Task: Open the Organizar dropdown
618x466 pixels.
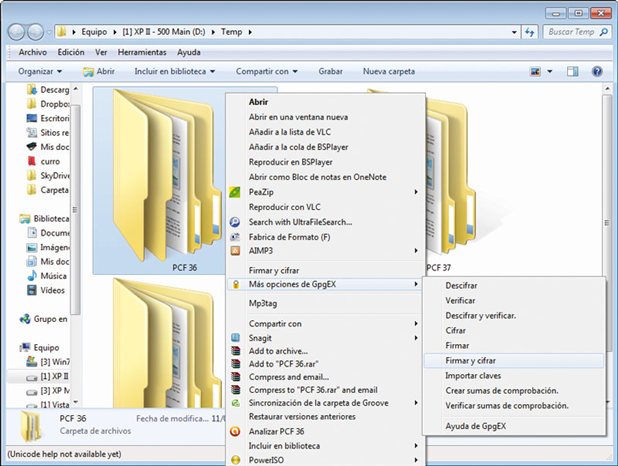Action: [x=40, y=71]
